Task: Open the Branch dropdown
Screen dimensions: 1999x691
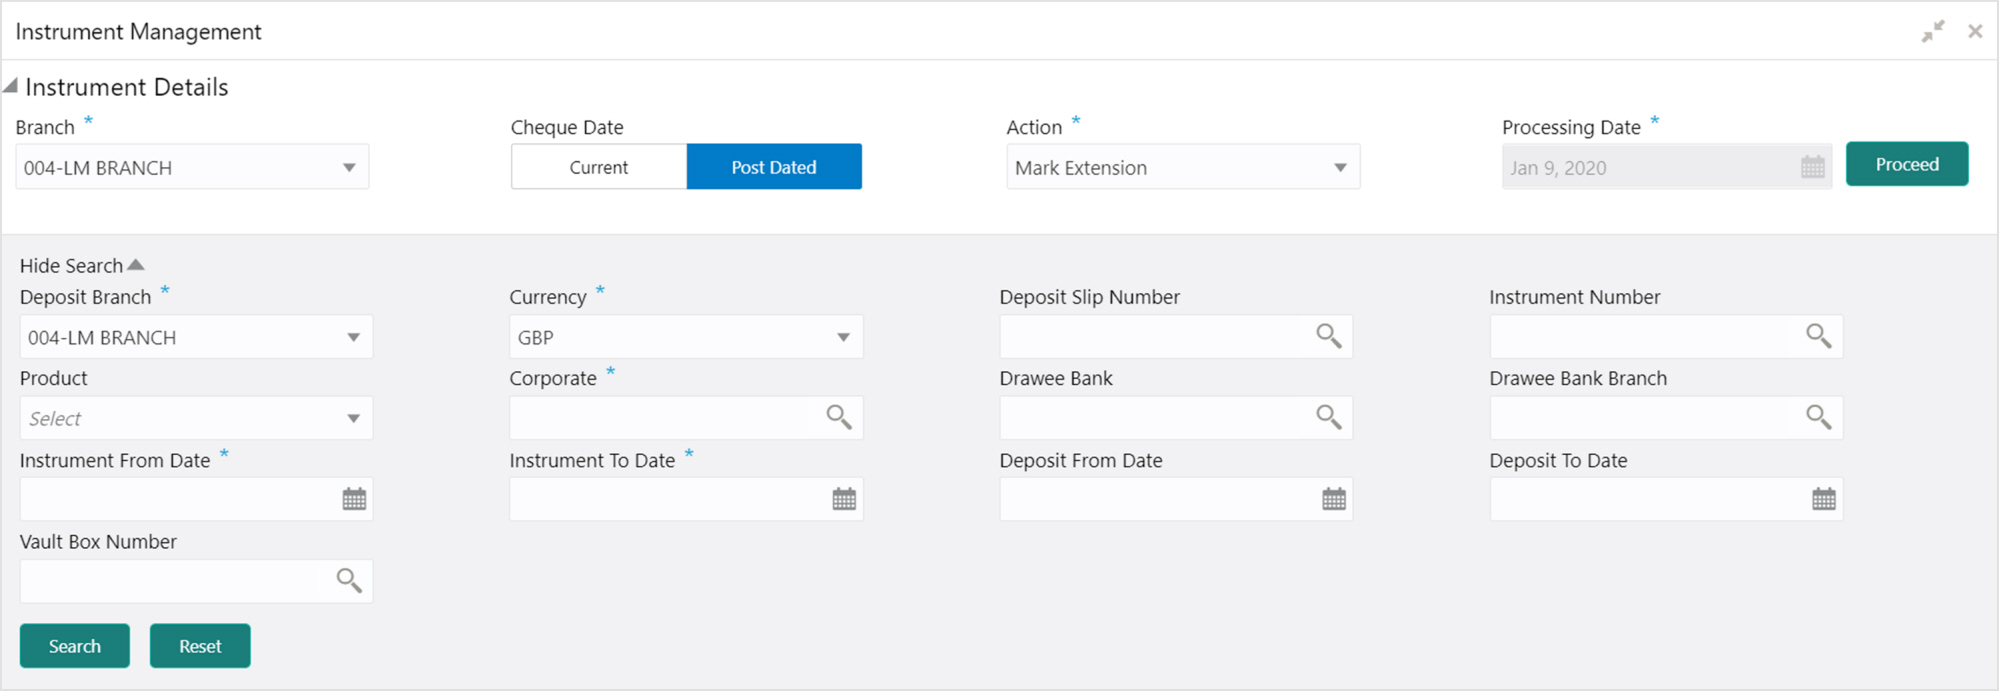Action: coord(192,167)
